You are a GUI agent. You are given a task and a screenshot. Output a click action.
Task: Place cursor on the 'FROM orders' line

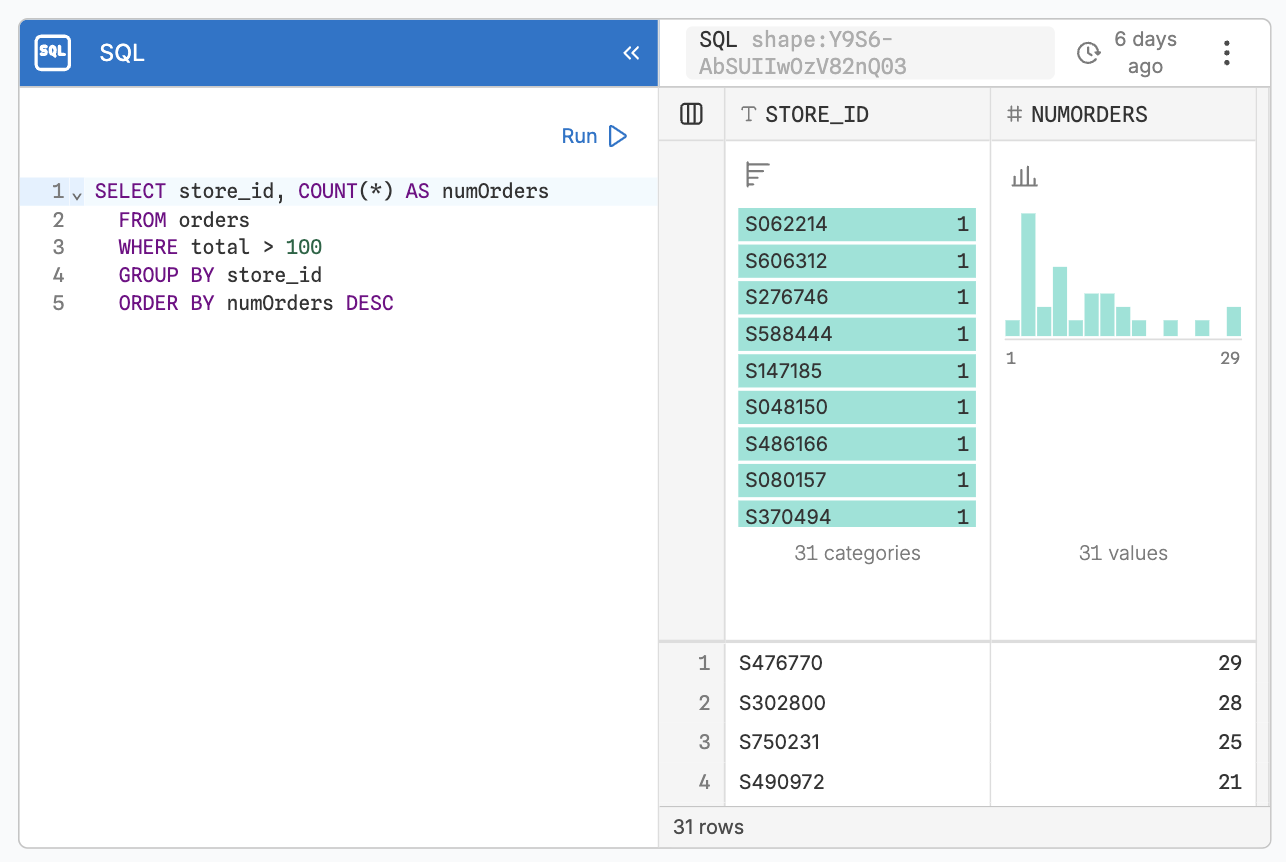(184, 220)
